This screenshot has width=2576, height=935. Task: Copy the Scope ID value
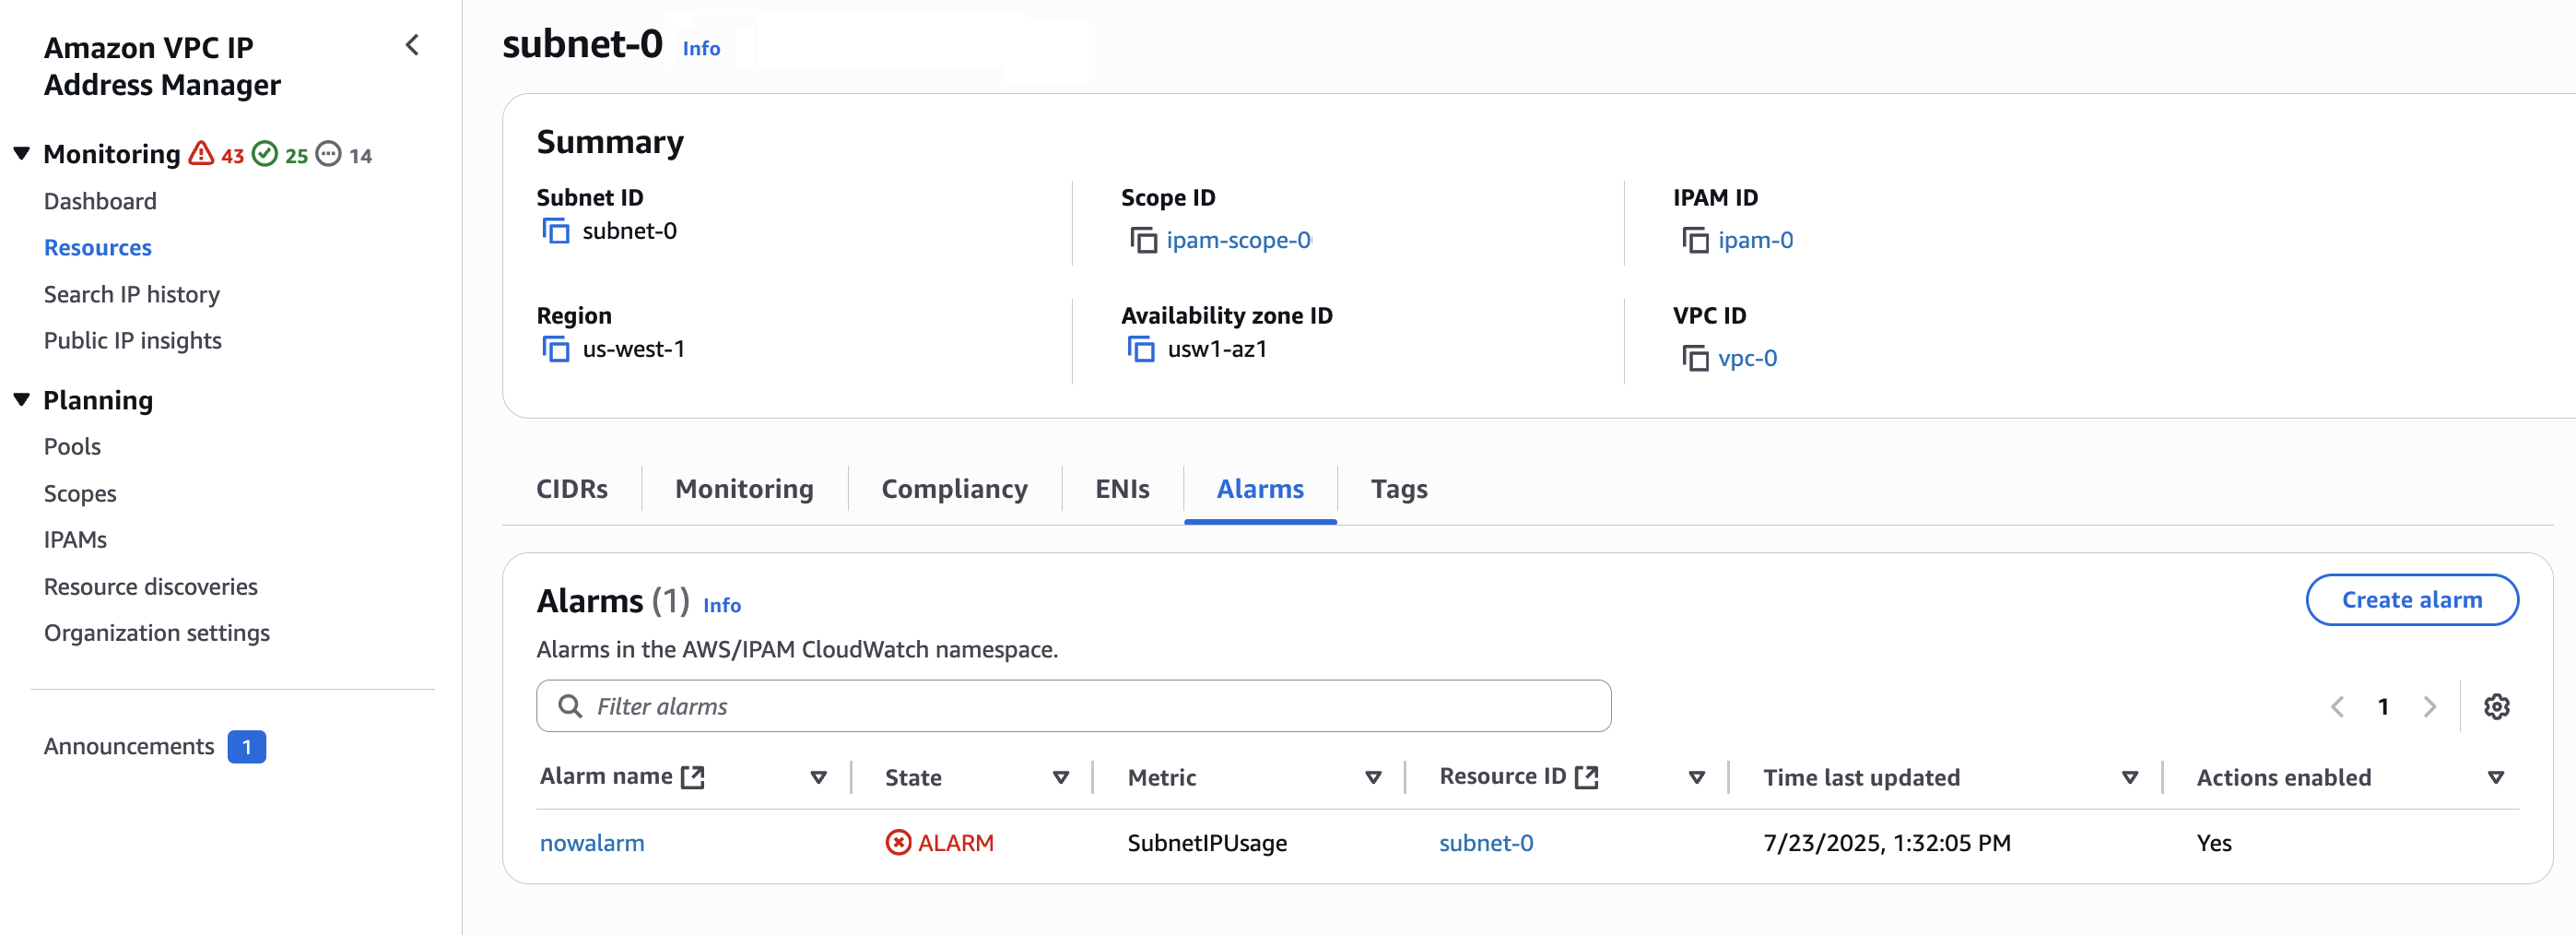click(x=1142, y=240)
